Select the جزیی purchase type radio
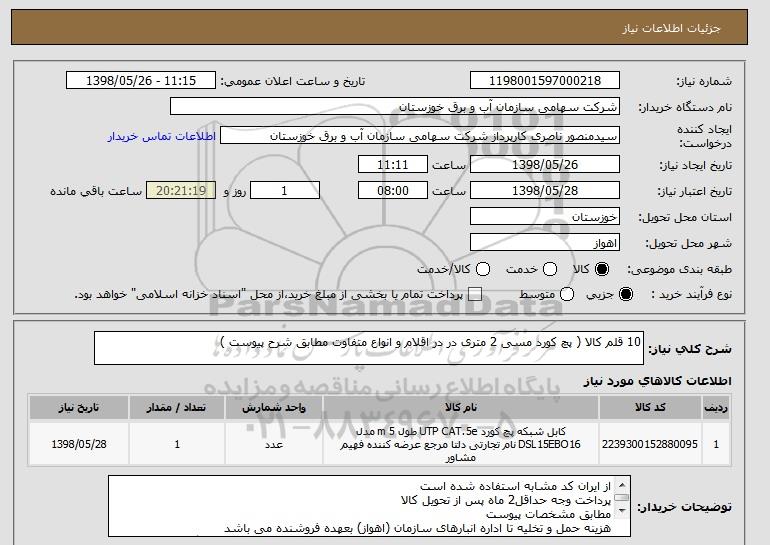Viewport: 770px width, 545px height. 626,294
